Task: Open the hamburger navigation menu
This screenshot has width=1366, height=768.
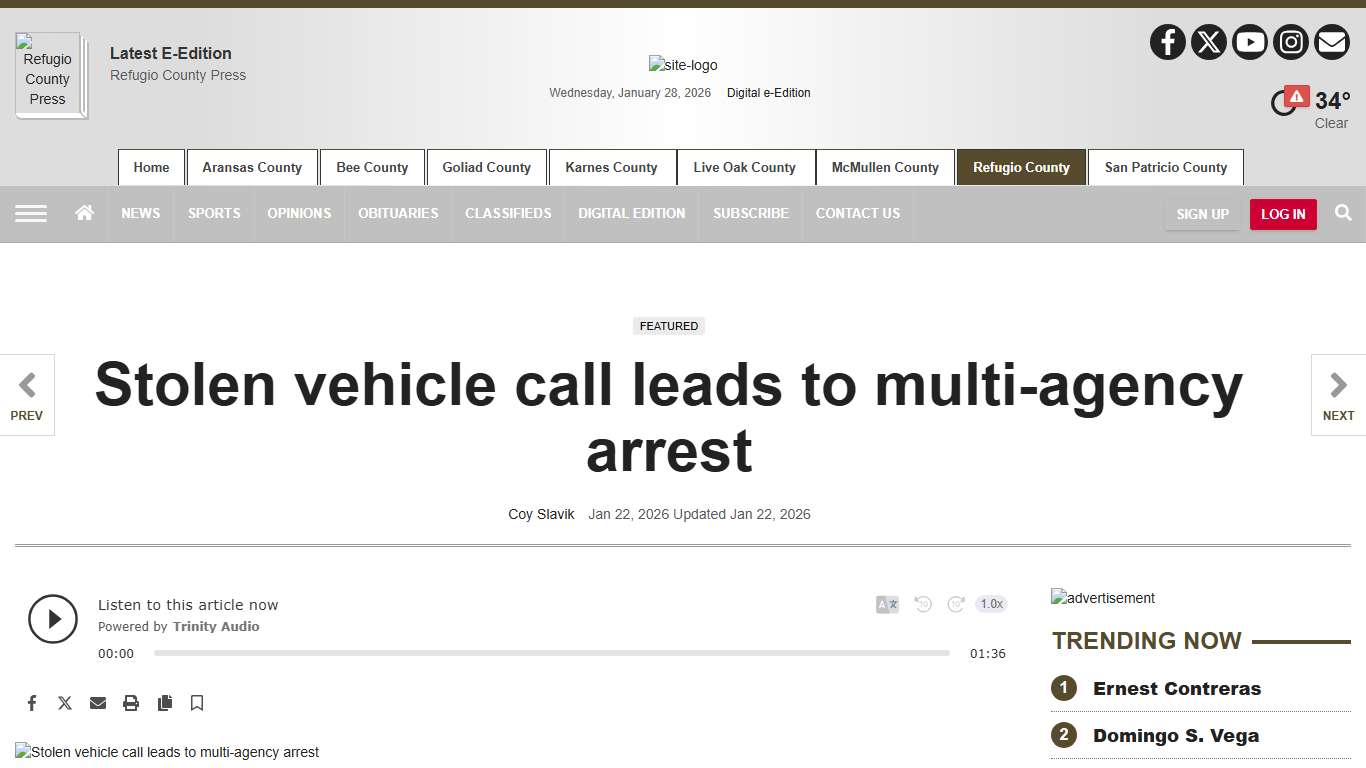Action: coord(31,213)
